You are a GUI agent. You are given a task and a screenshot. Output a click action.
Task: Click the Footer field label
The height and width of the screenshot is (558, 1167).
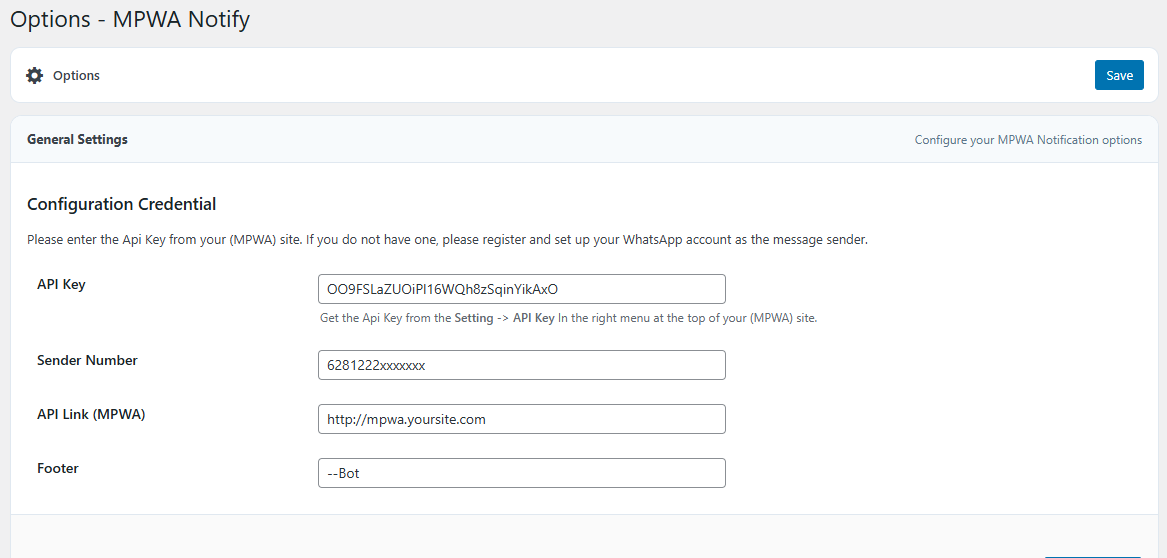[58, 468]
